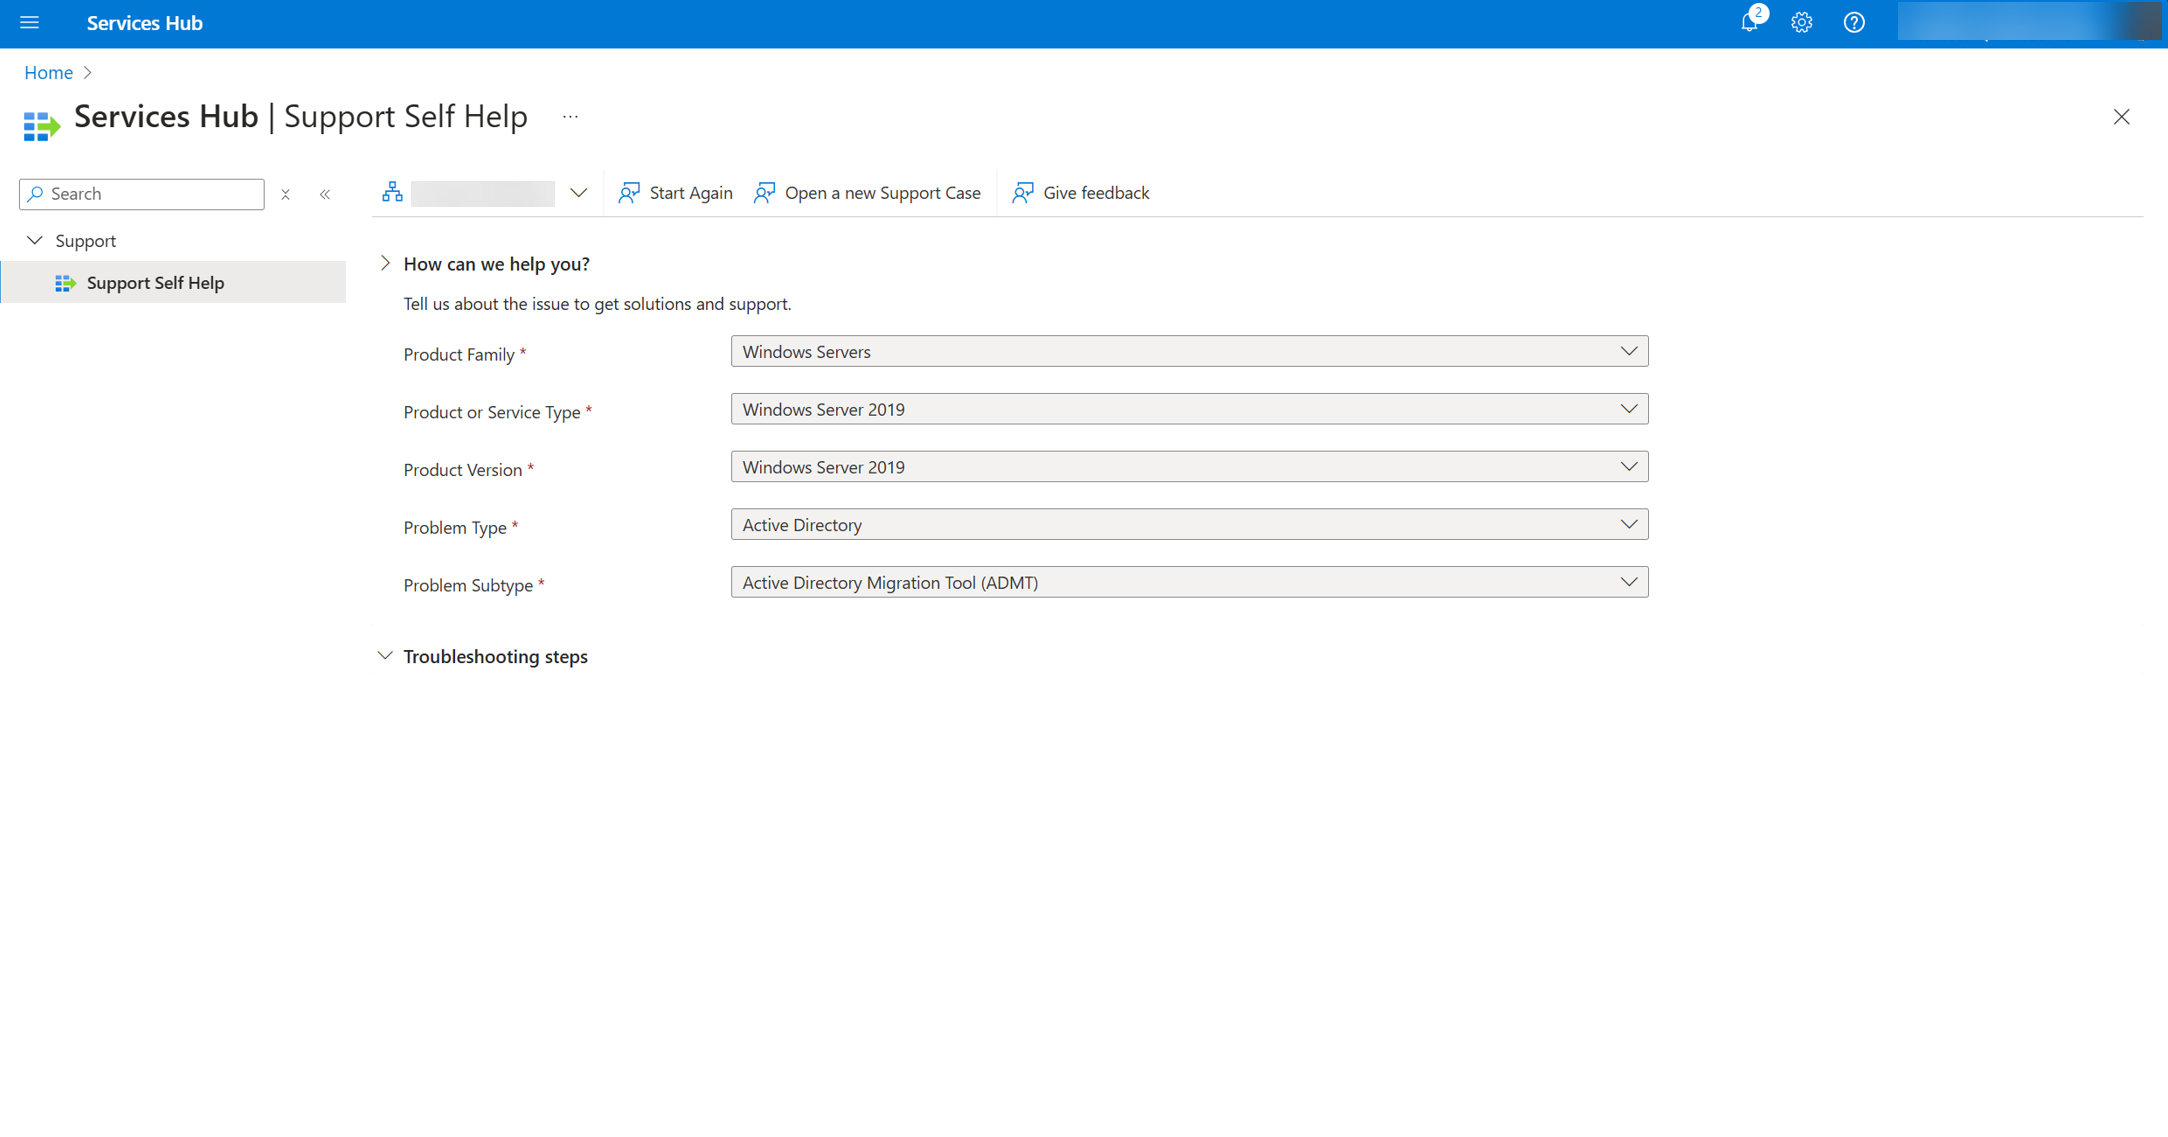The height and width of the screenshot is (1137, 2168).
Task: Click the Start Again icon button
Action: 631,192
